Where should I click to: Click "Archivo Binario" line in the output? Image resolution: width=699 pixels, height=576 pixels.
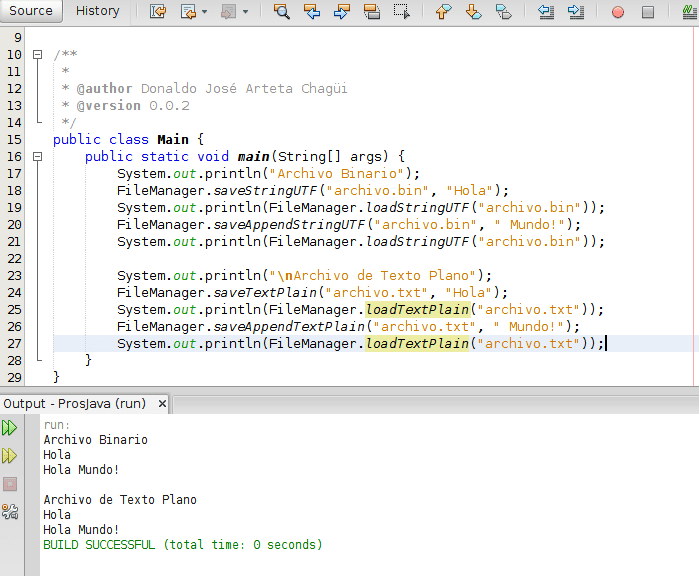[95, 440]
